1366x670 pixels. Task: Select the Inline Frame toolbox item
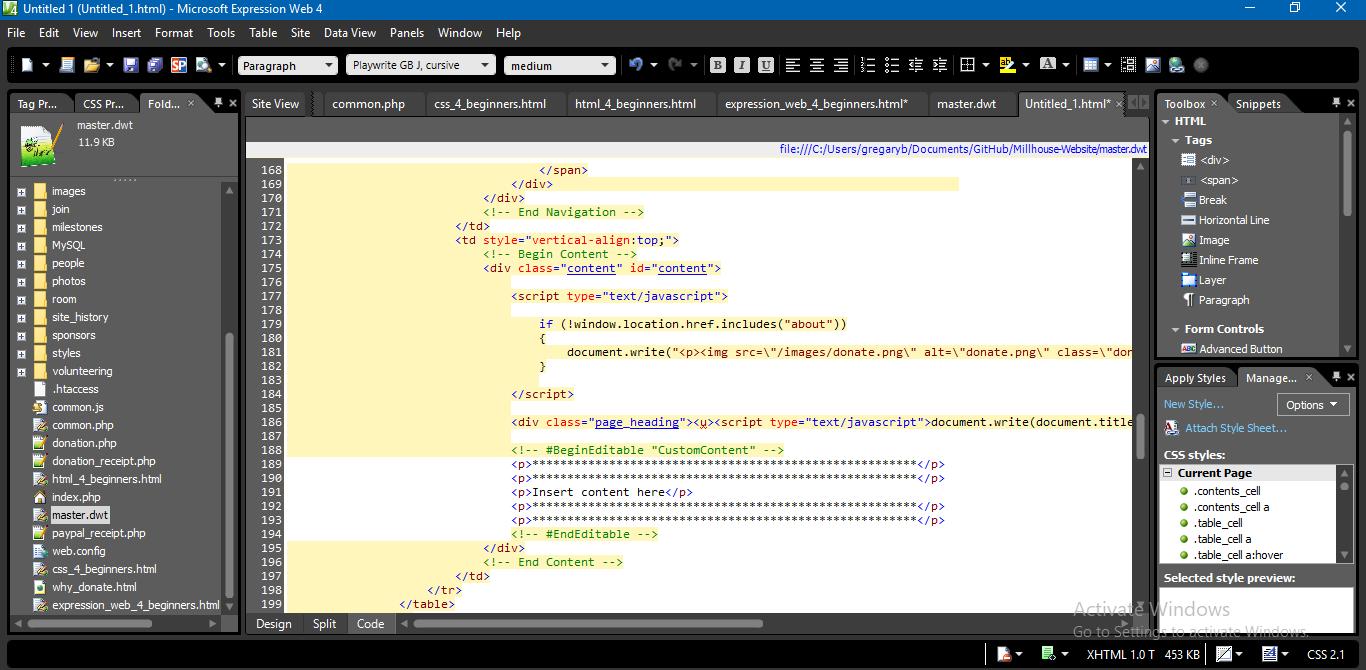pyautogui.click(x=1228, y=260)
